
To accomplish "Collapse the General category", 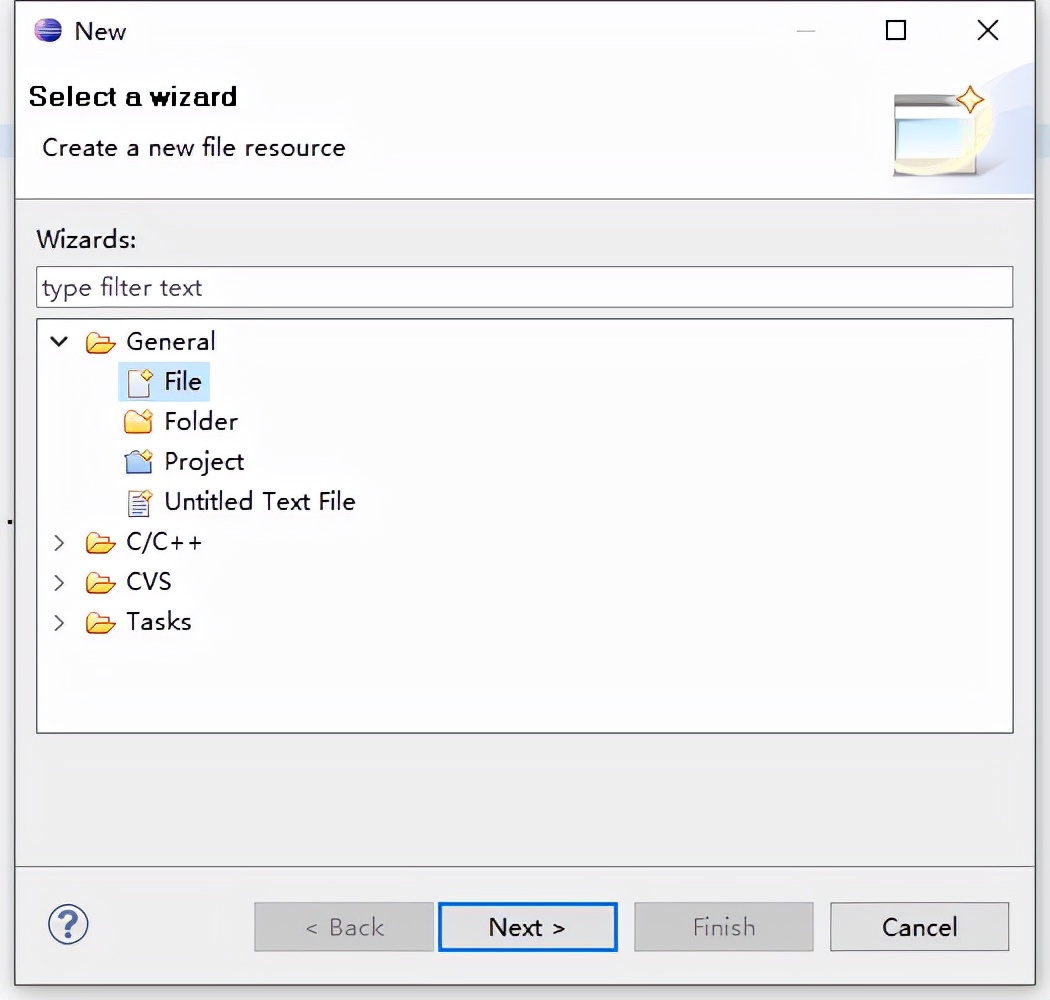I will click(x=60, y=342).
